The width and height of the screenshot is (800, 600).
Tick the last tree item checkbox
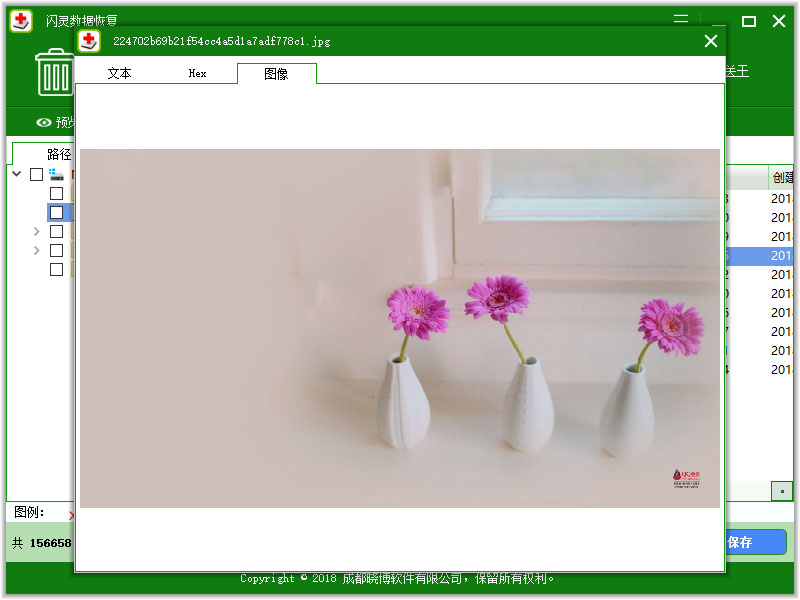57,269
